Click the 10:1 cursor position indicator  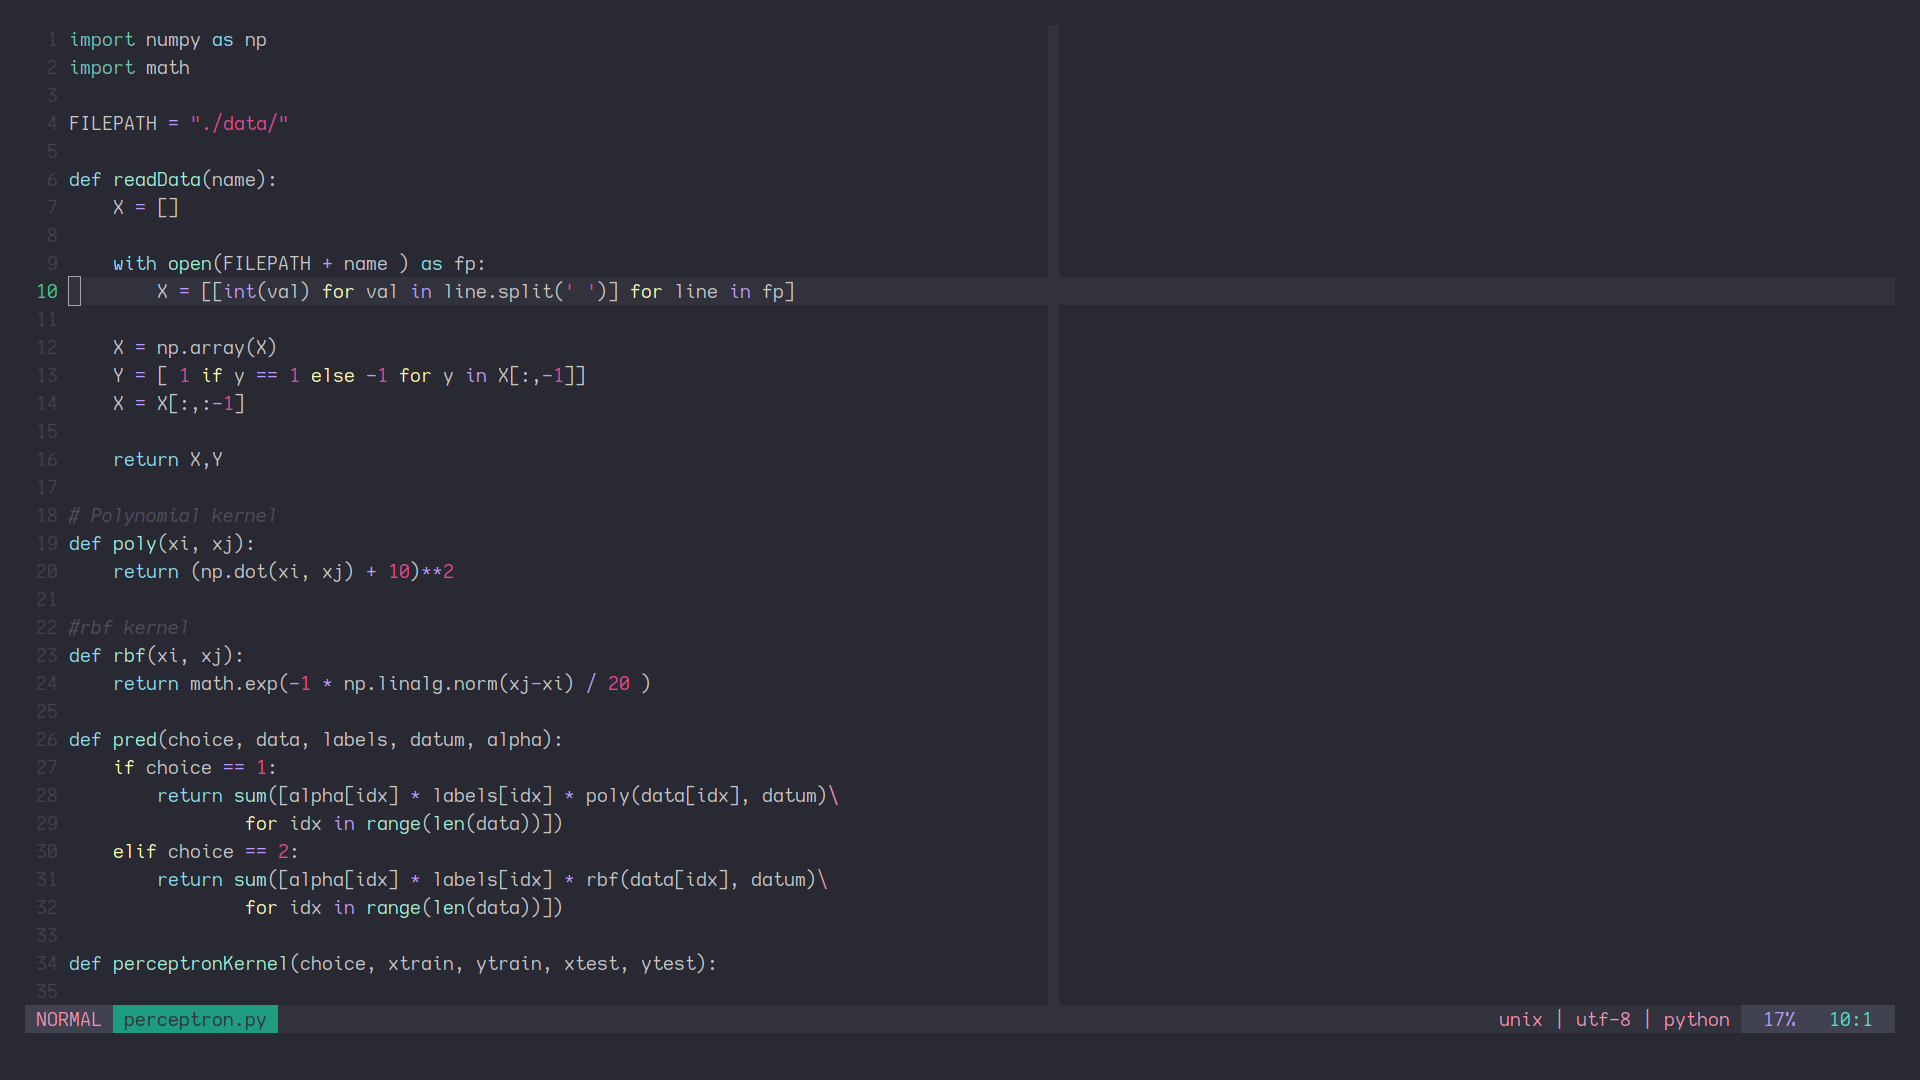coord(1850,1019)
